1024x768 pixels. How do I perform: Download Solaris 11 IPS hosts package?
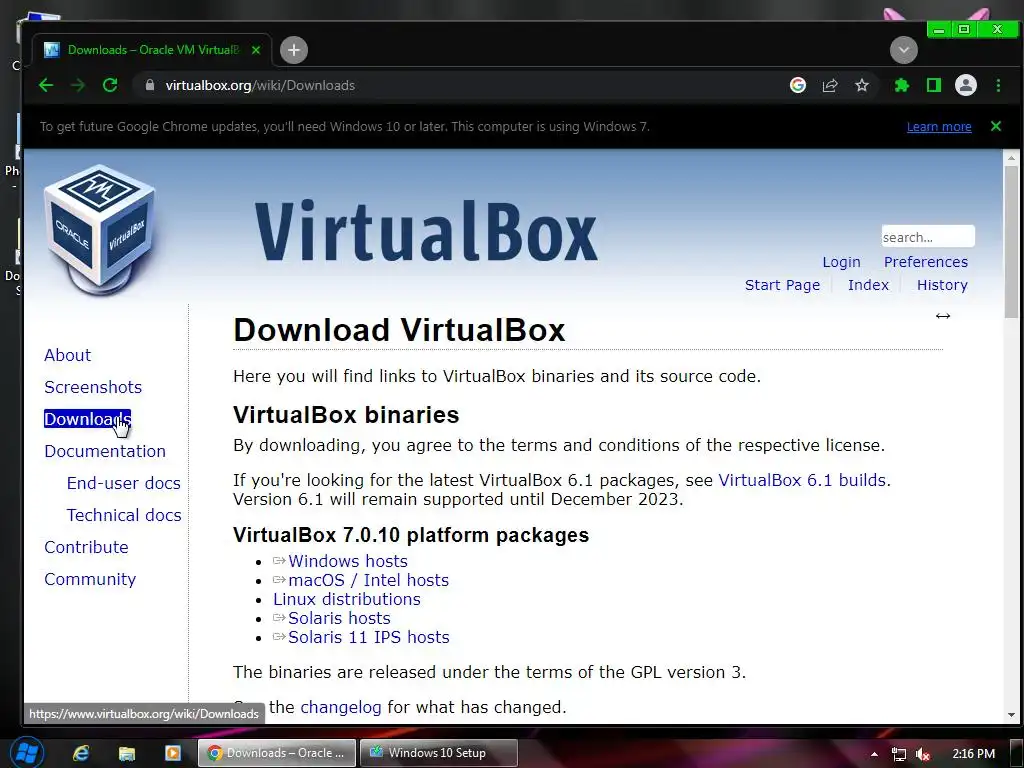tap(368, 637)
